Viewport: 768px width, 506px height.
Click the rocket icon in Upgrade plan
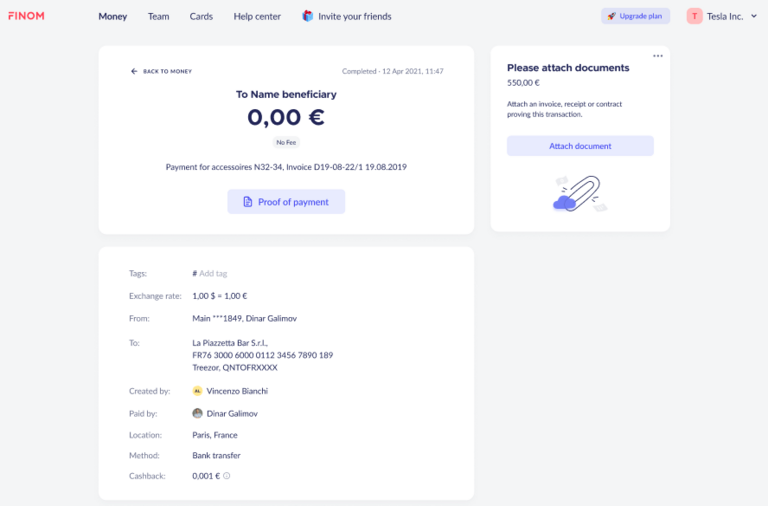pos(611,16)
